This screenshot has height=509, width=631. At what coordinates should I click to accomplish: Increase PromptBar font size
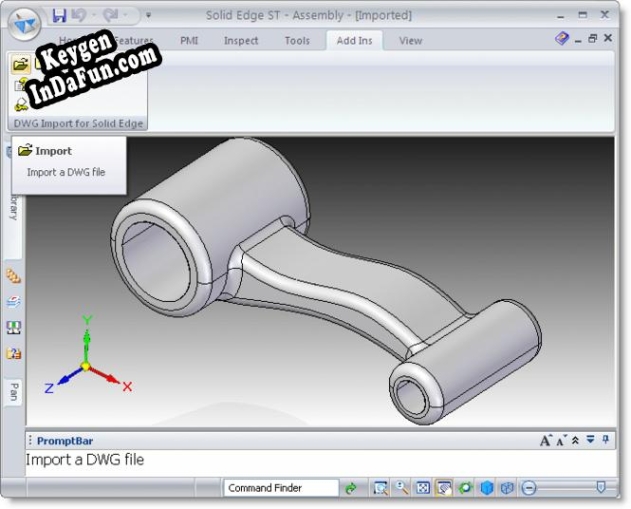(545, 440)
